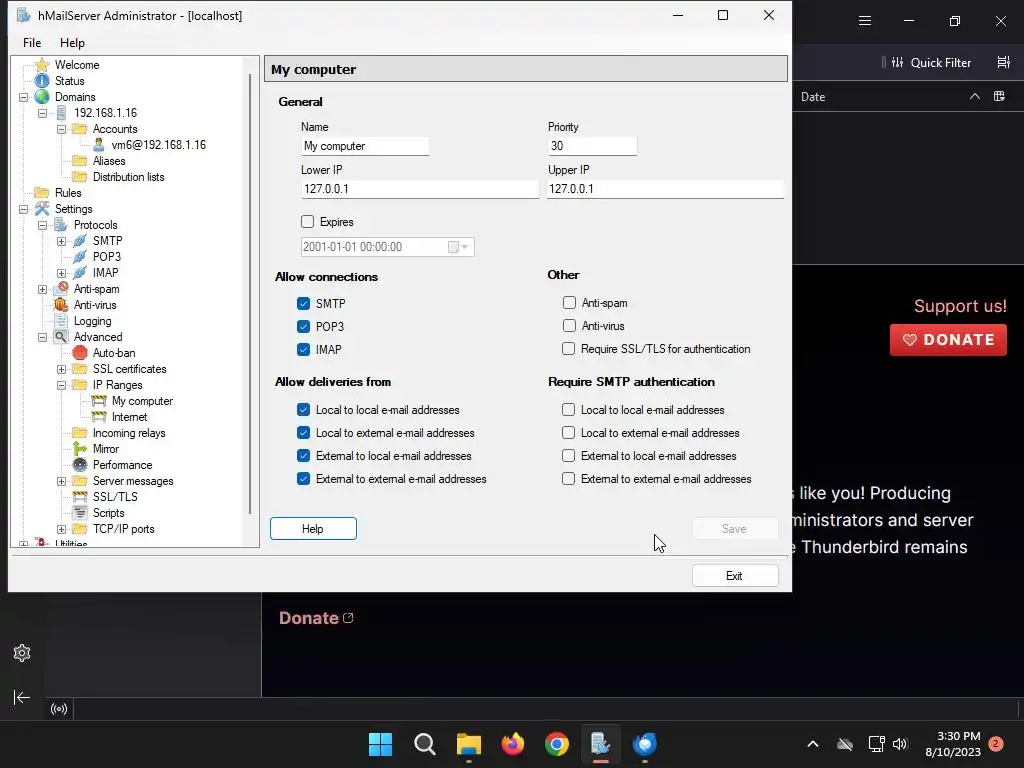Image resolution: width=1024 pixels, height=768 pixels.
Task: Click the POP3 protocol icon
Action: click(80, 257)
